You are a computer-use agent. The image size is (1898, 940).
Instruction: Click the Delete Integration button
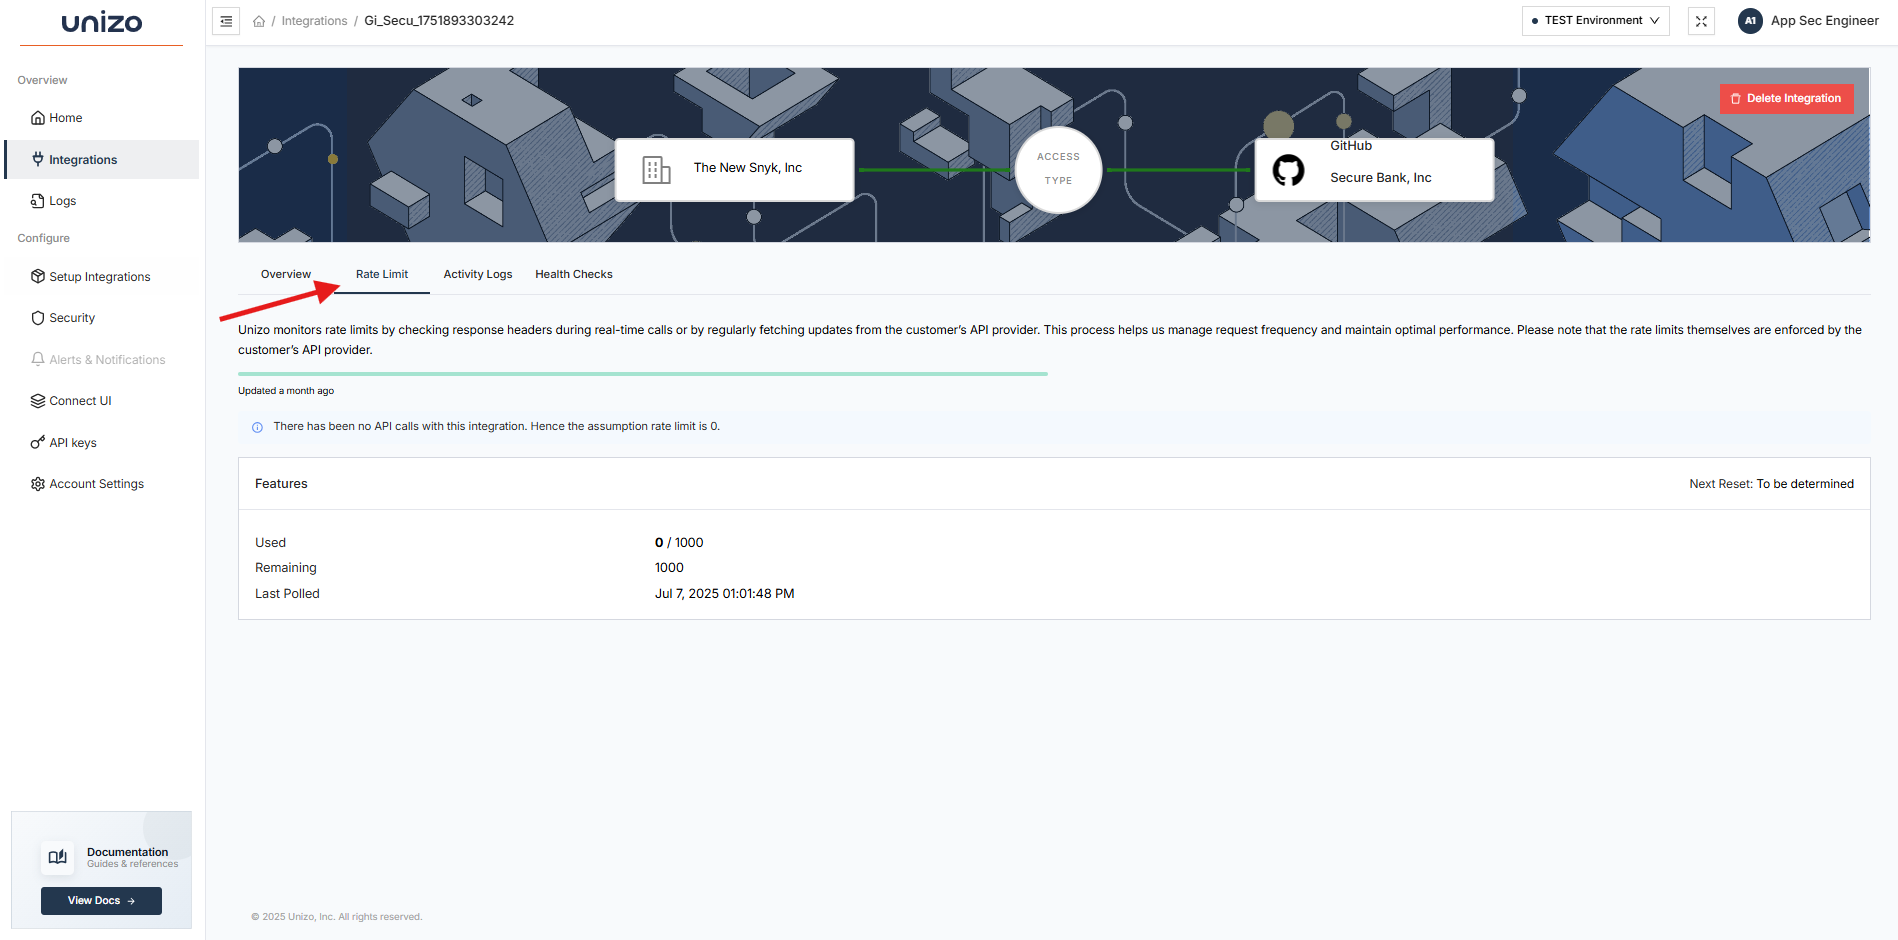pos(1786,98)
